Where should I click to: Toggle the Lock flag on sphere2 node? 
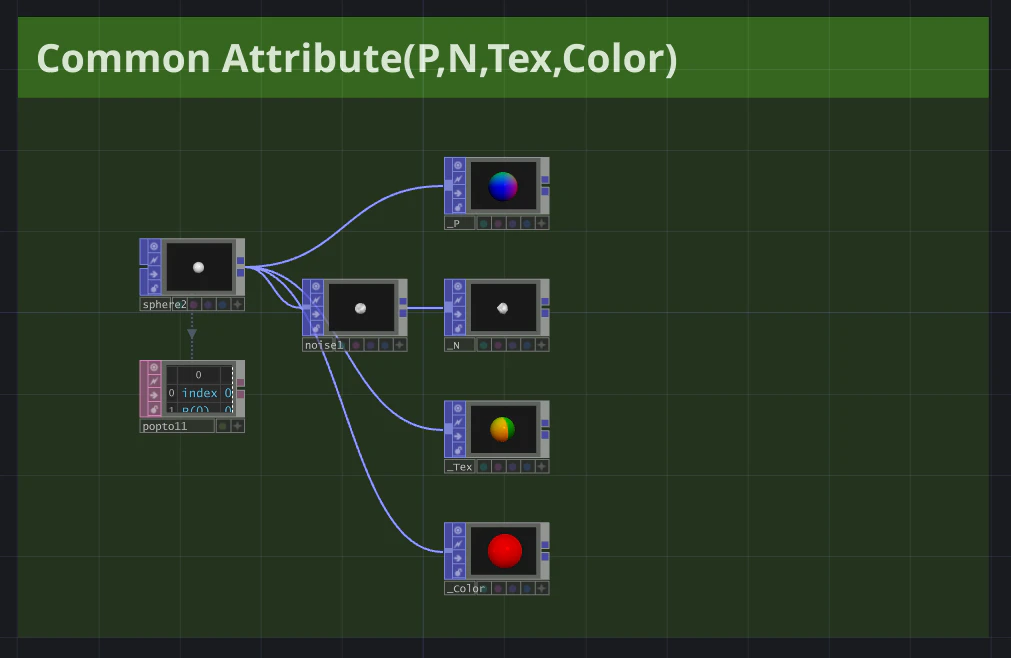(153, 287)
